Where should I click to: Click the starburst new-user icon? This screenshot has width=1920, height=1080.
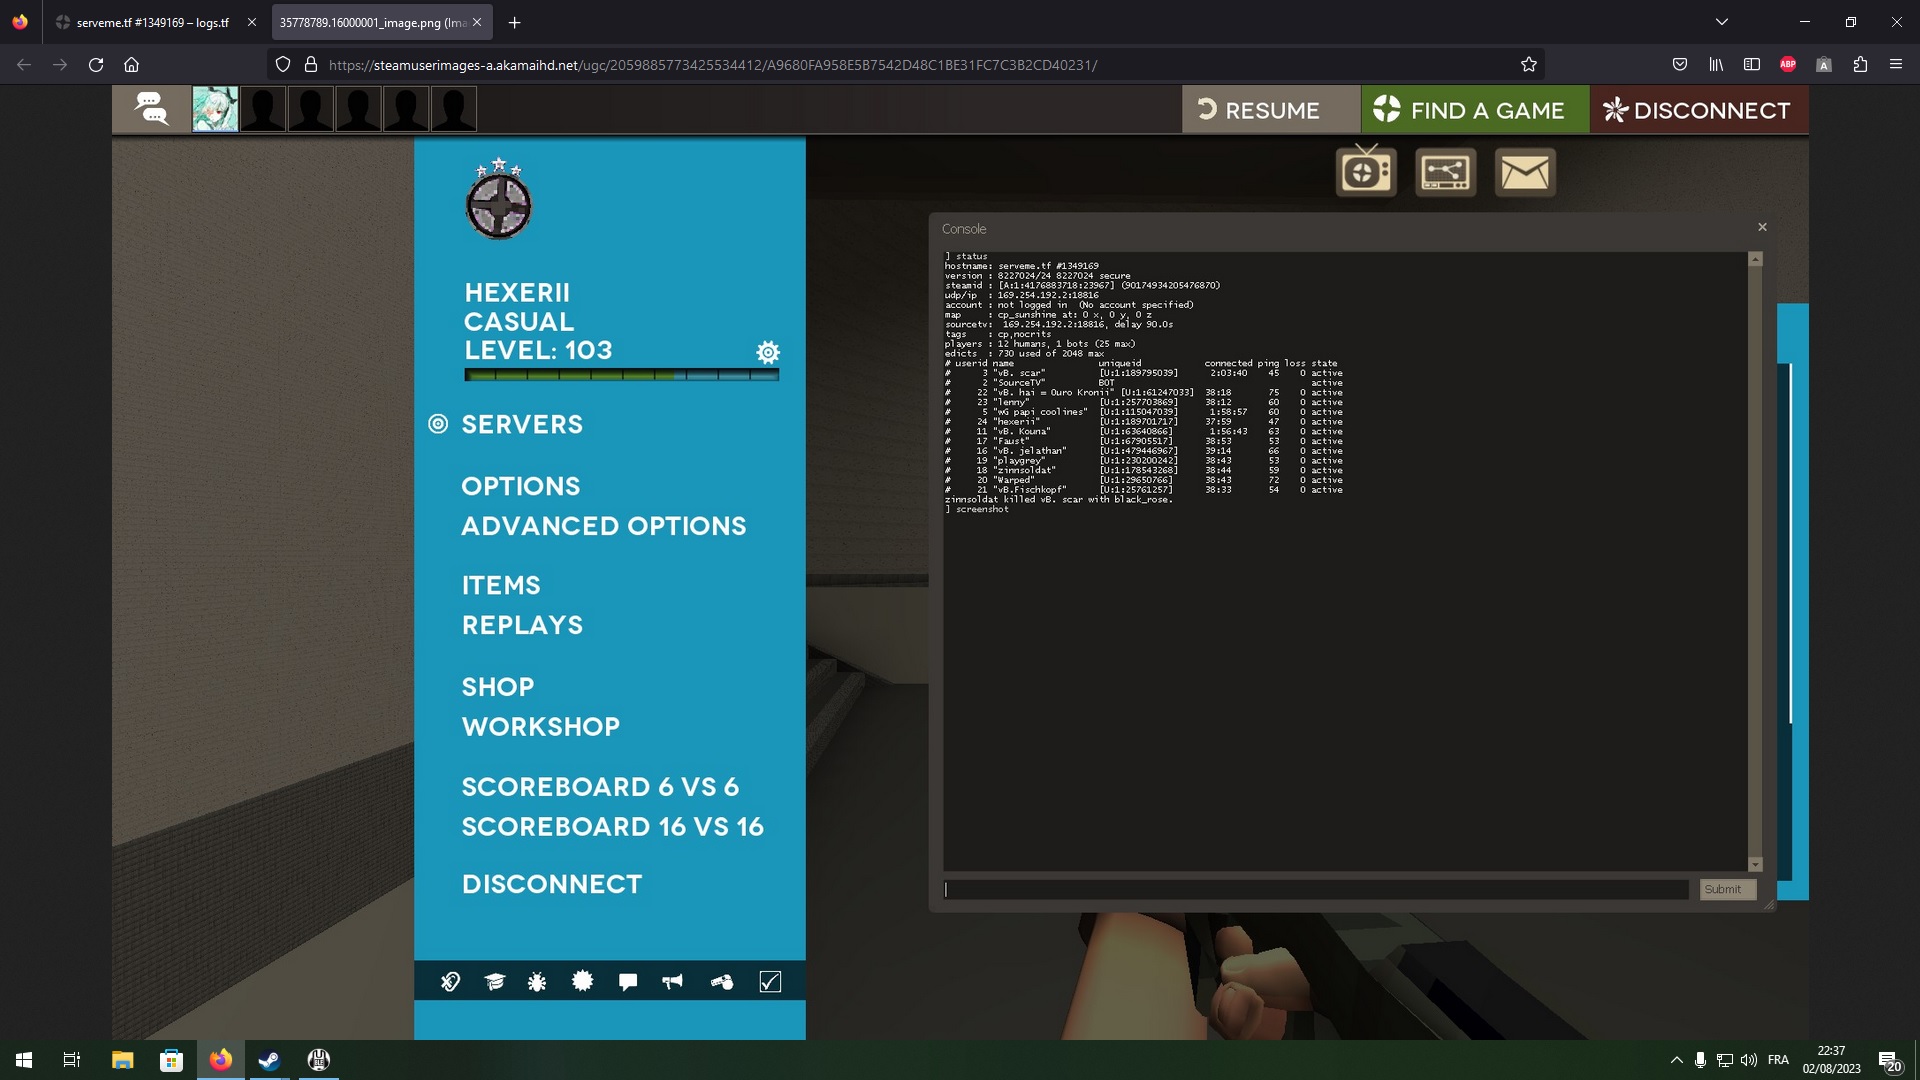pos(582,981)
